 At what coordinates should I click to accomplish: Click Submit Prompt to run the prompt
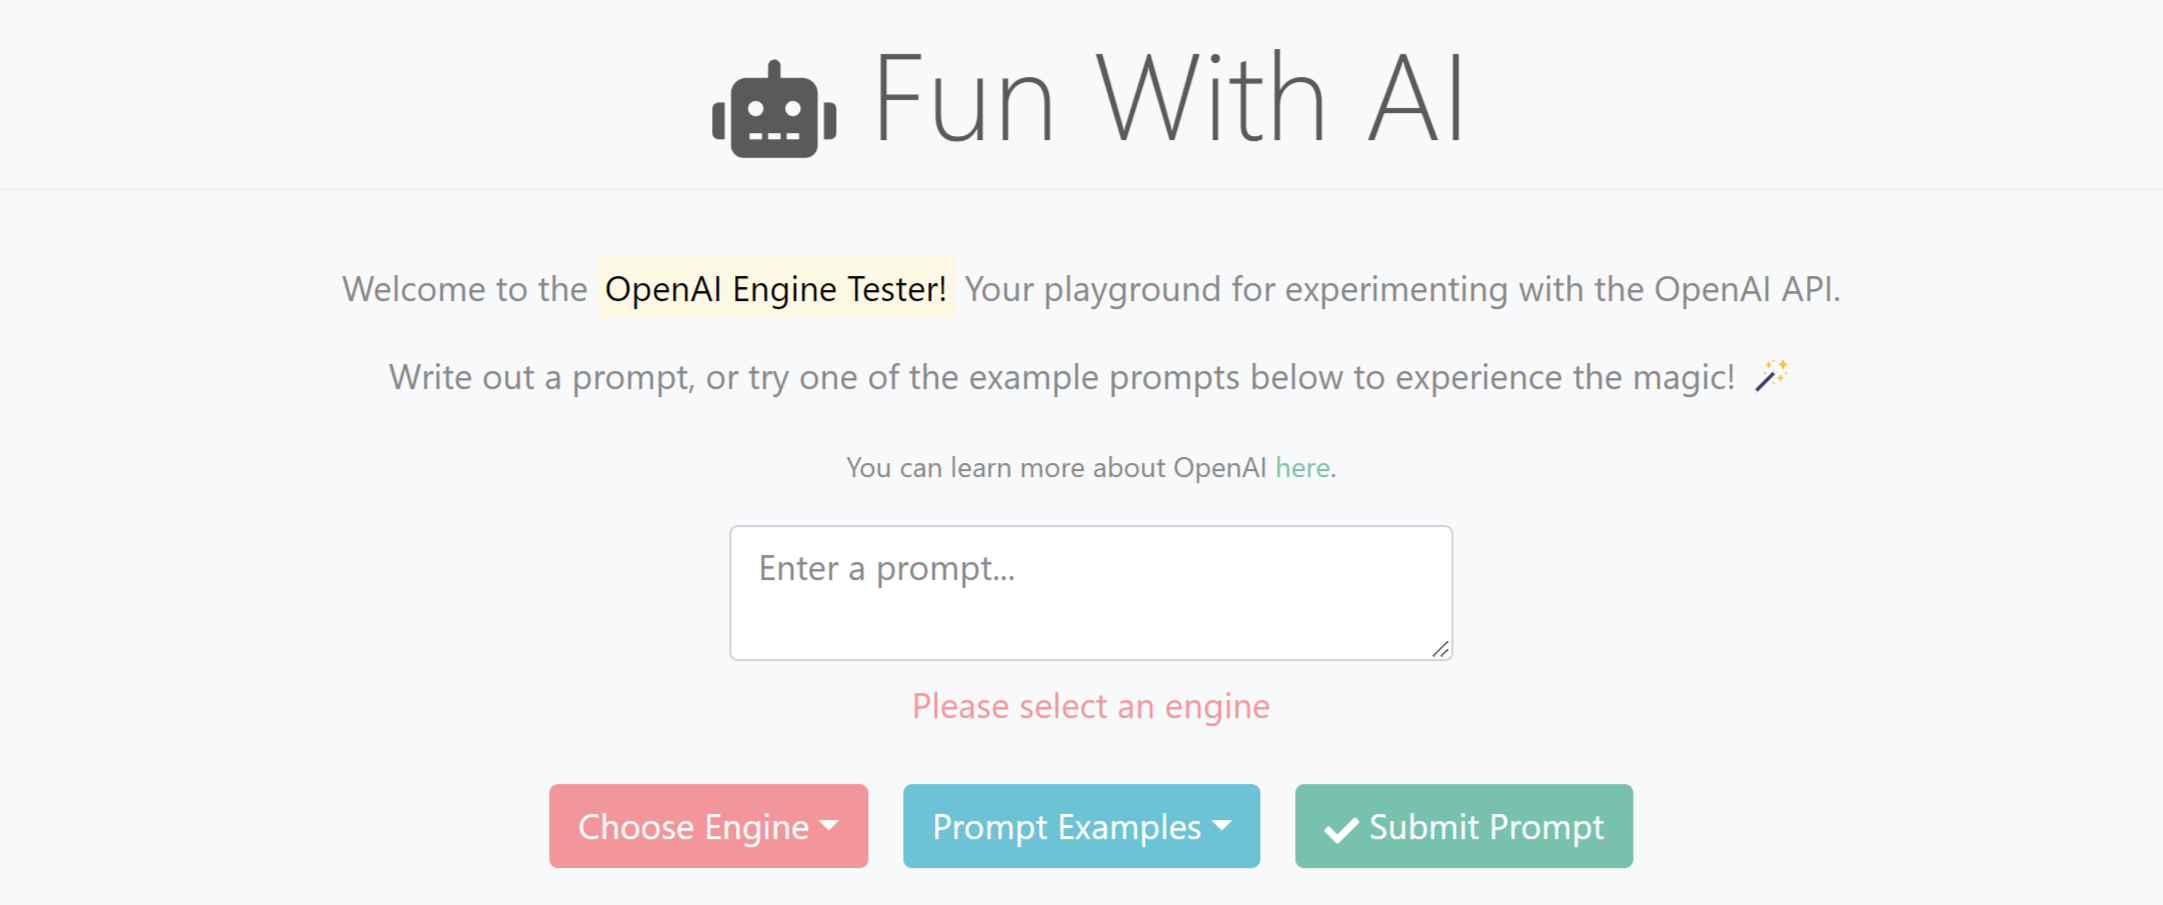(x=1463, y=827)
